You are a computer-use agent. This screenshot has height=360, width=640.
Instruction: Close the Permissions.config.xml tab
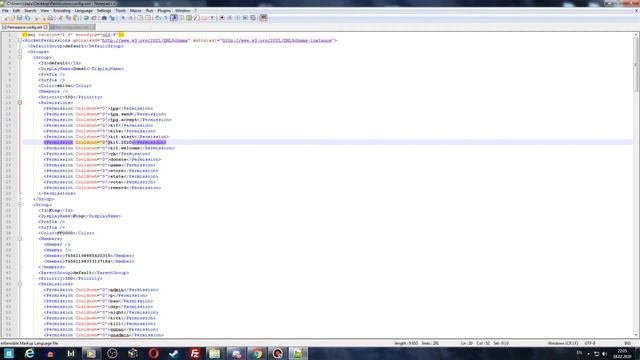[x=46, y=27]
